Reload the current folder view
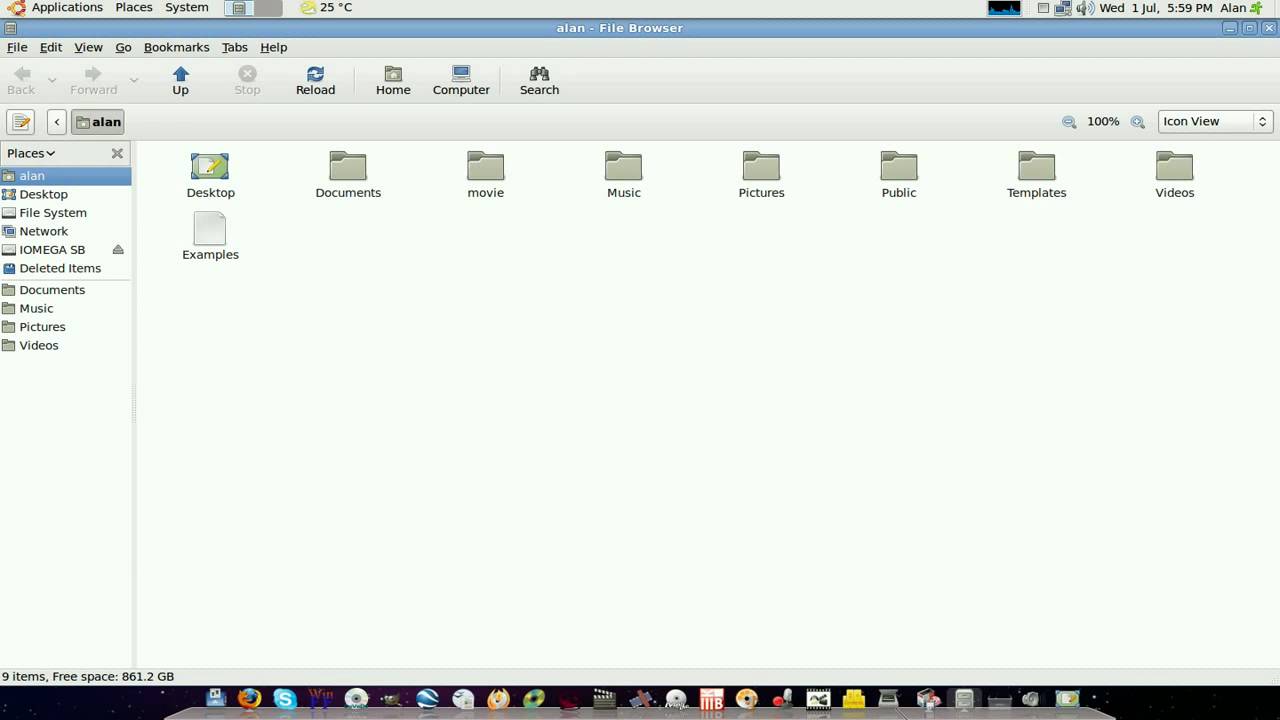This screenshot has width=1280, height=720. point(315,80)
